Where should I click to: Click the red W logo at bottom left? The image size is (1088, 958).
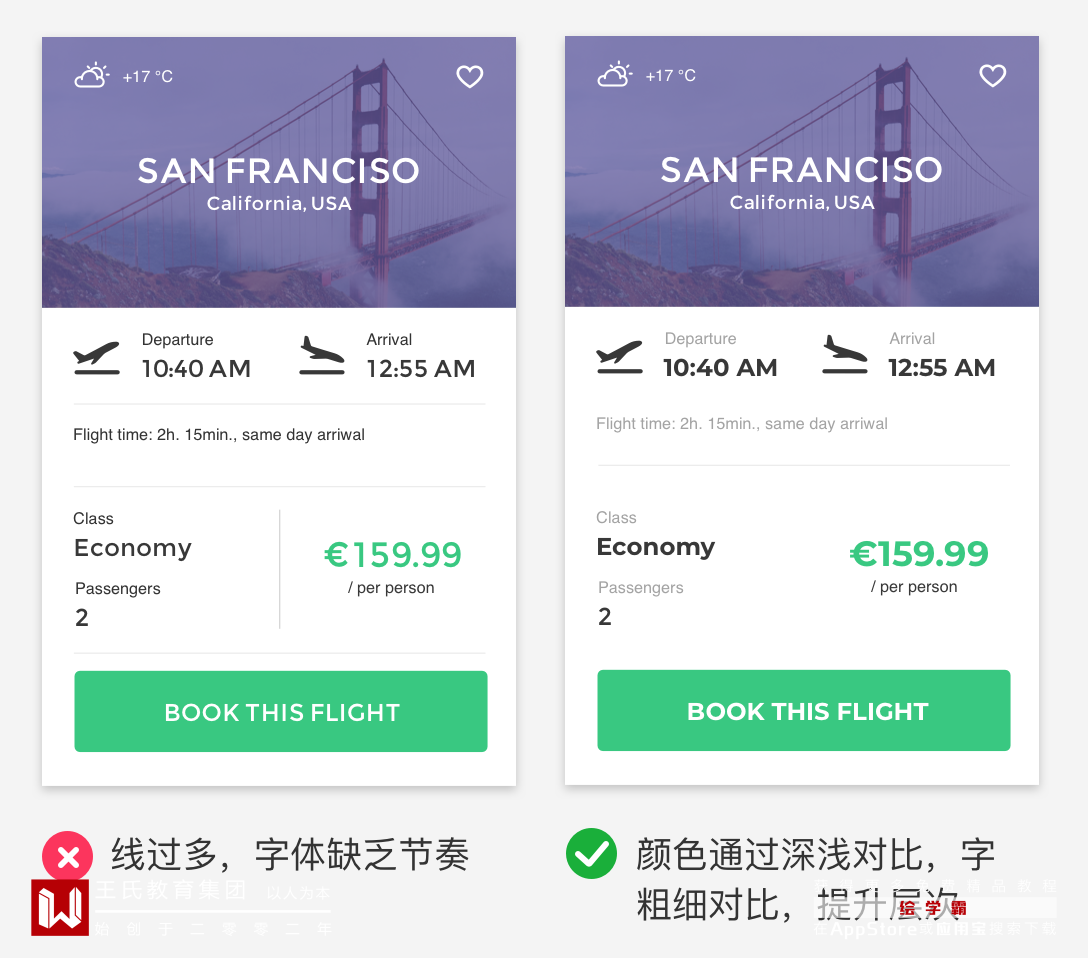(x=60, y=907)
